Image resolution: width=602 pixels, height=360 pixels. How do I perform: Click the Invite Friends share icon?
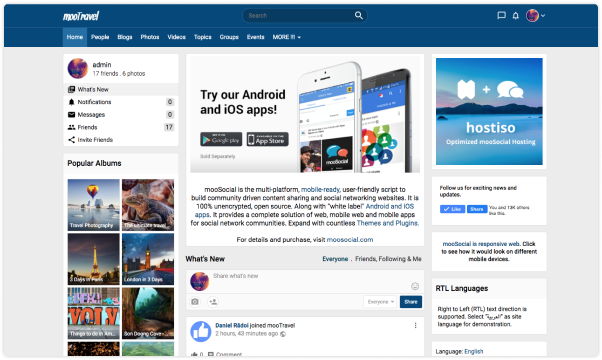(x=71, y=140)
